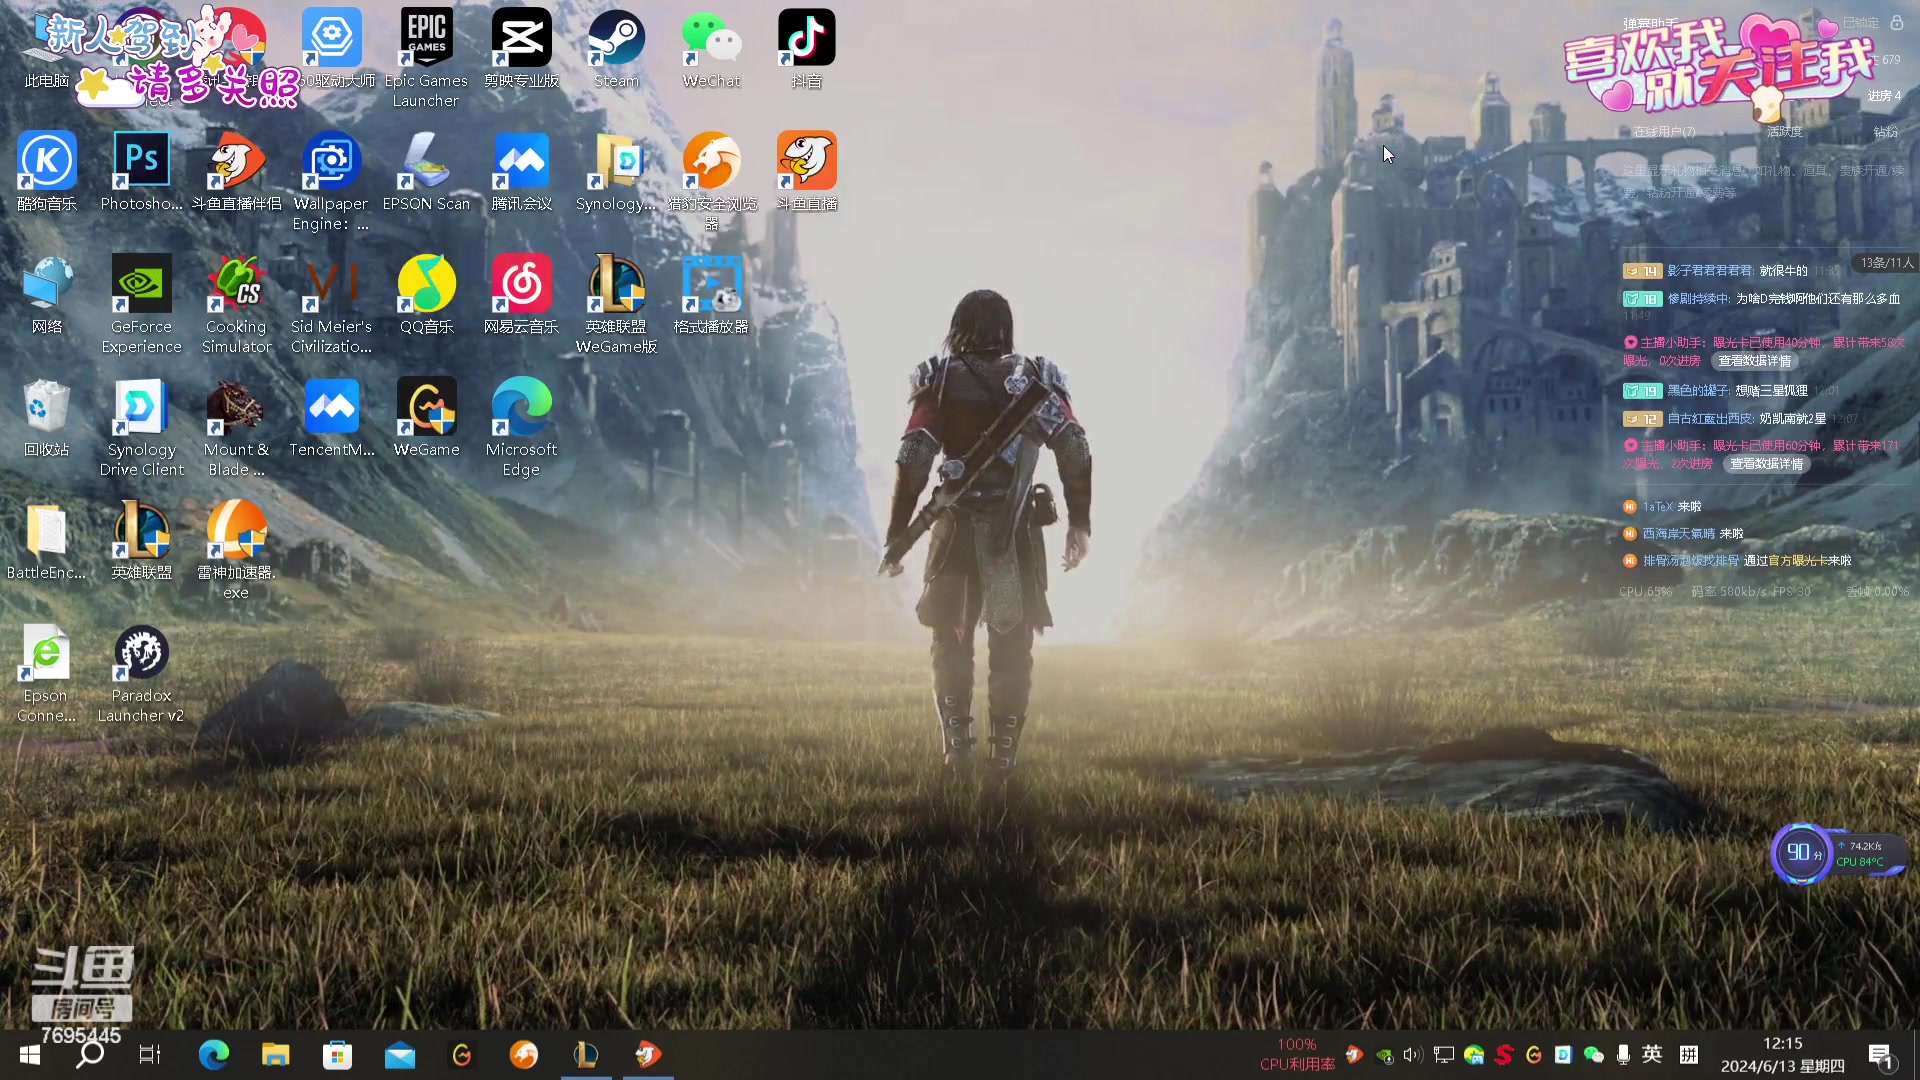This screenshot has height=1080, width=1920.
Task: Toggle the 英 input language indicator
Action: 1652,1054
